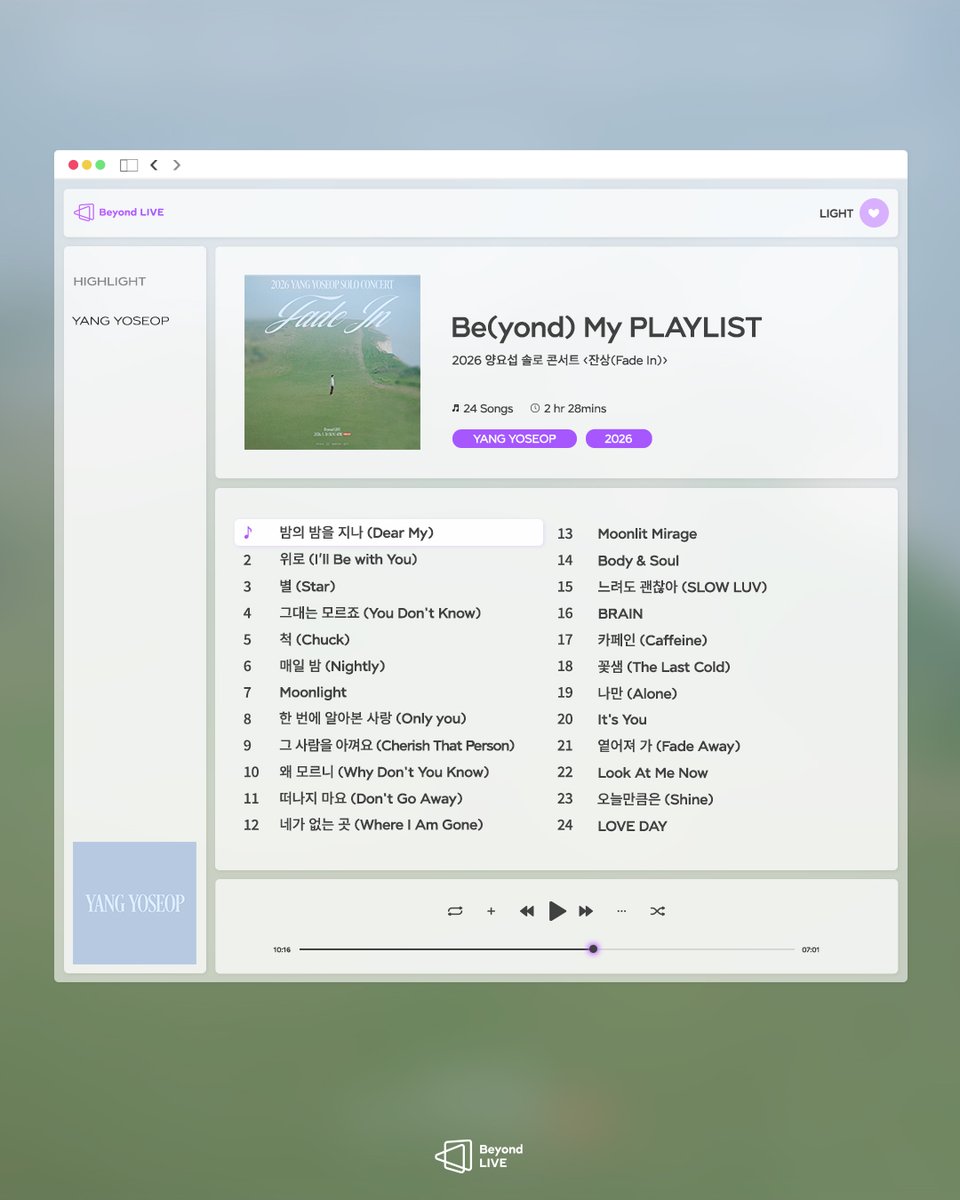
Task: Click the 2026 purple tag
Action: pos(618,439)
